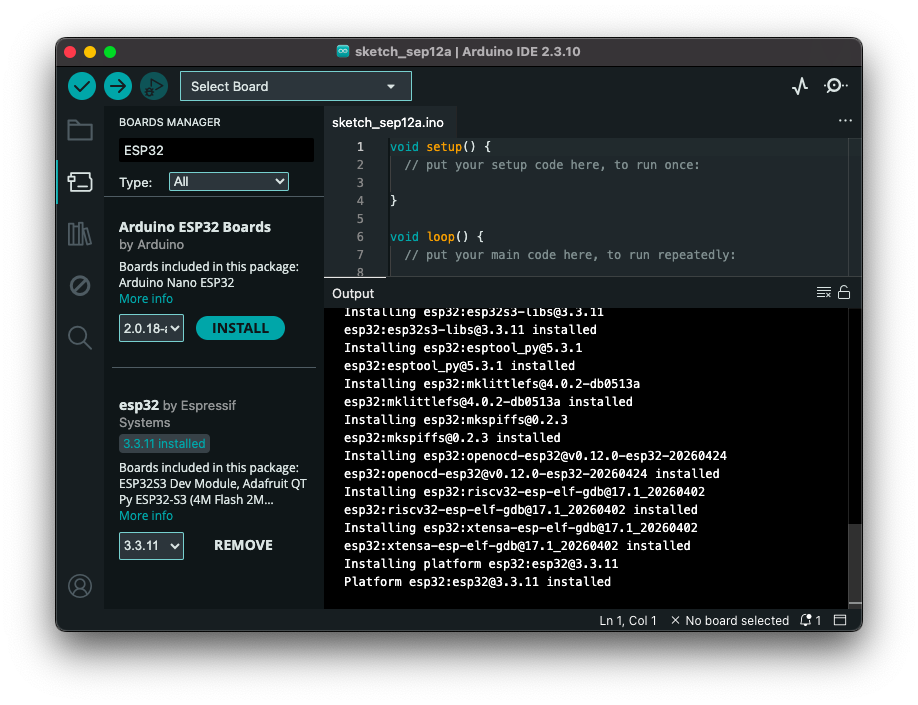
Task: Click the No board selected status
Action: (729, 620)
